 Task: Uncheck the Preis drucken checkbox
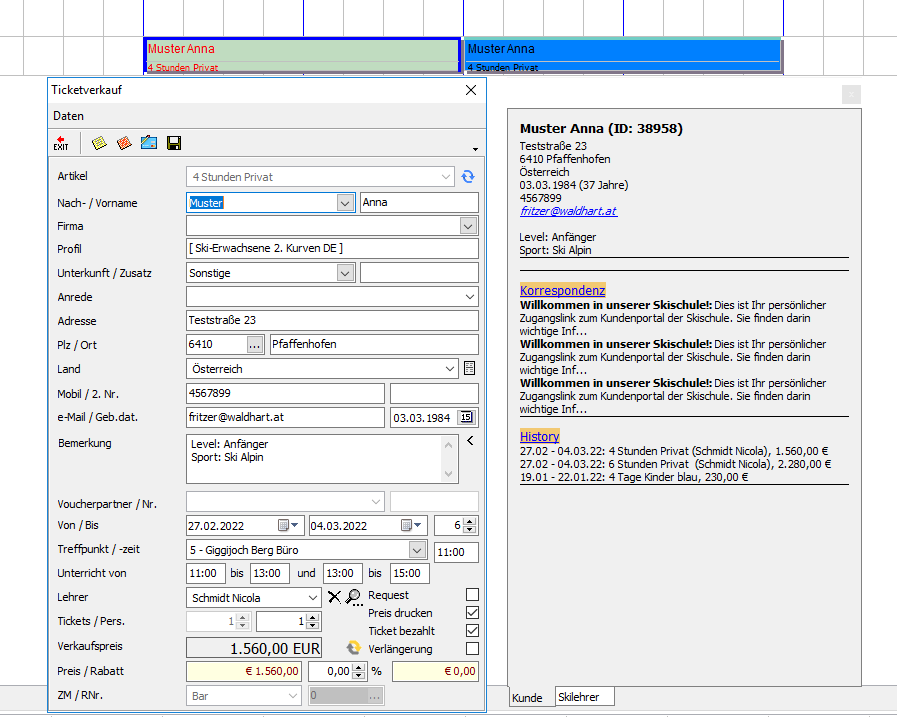(473, 613)
